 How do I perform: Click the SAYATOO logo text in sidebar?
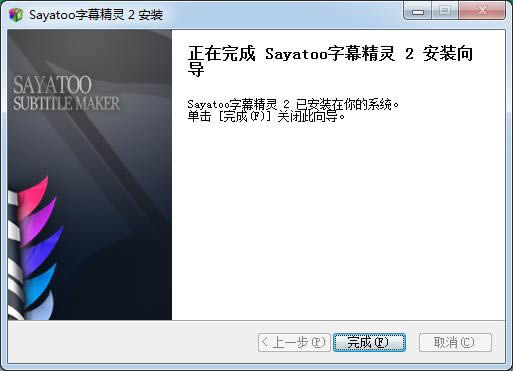tap(52, 85)
